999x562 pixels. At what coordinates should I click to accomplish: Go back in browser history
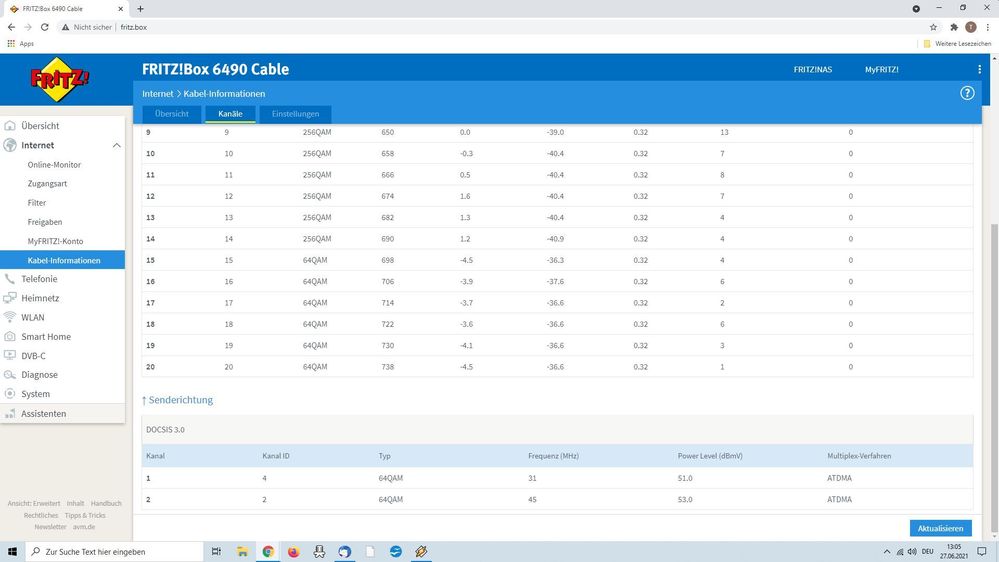tap(11, 27)
